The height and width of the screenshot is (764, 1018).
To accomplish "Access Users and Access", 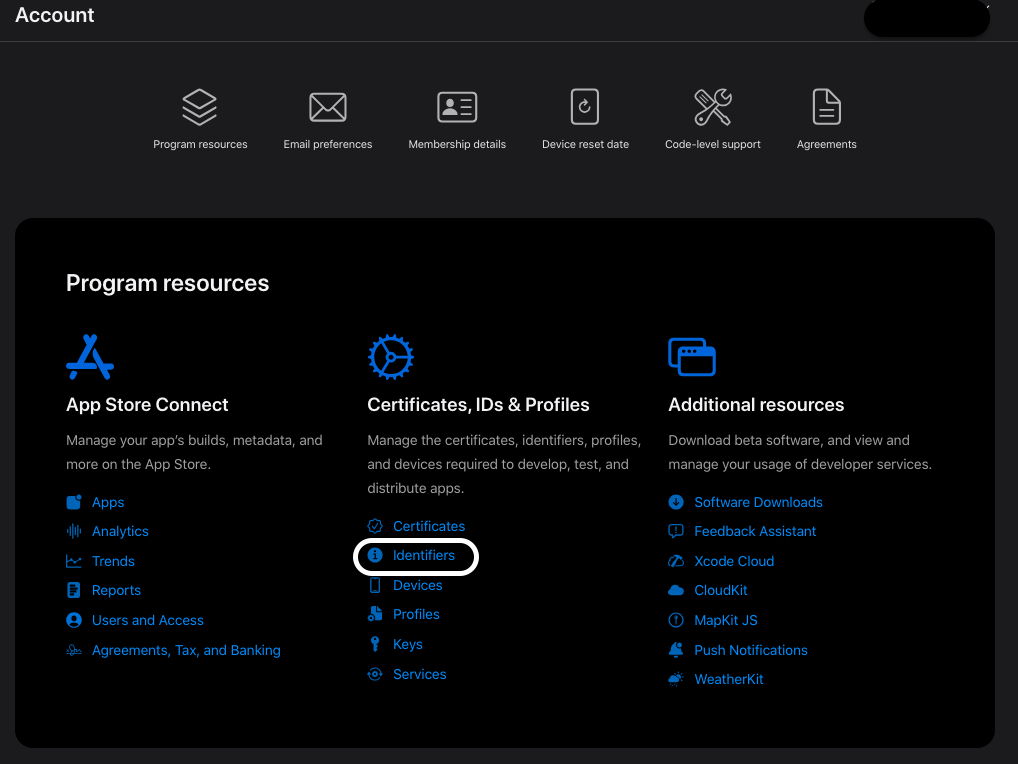I will (x=146, y=620).
